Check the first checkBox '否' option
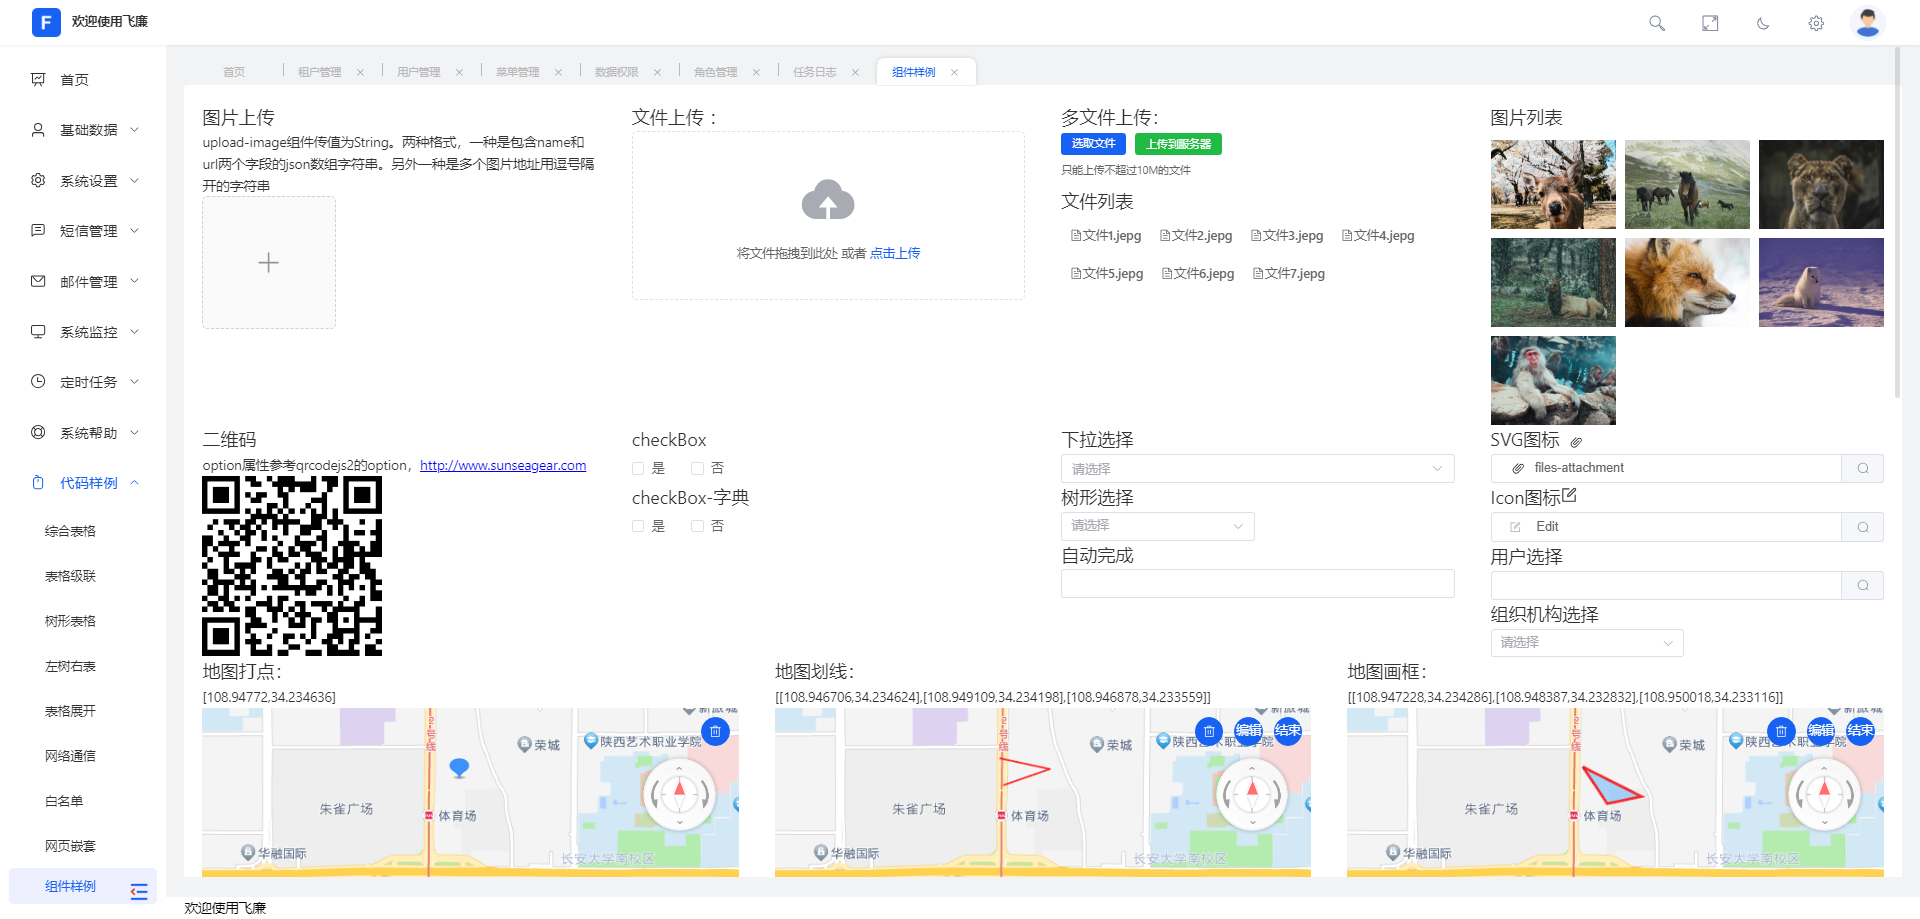1920x919 pixels. pyautogui.click(x=697, y=468)
